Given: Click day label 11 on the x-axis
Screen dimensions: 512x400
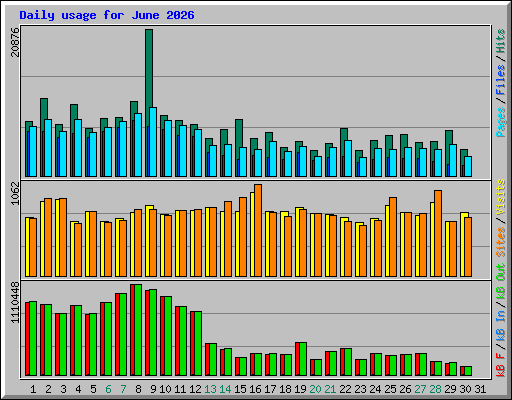Looking at the screenshot, I should tap(180, 389).
